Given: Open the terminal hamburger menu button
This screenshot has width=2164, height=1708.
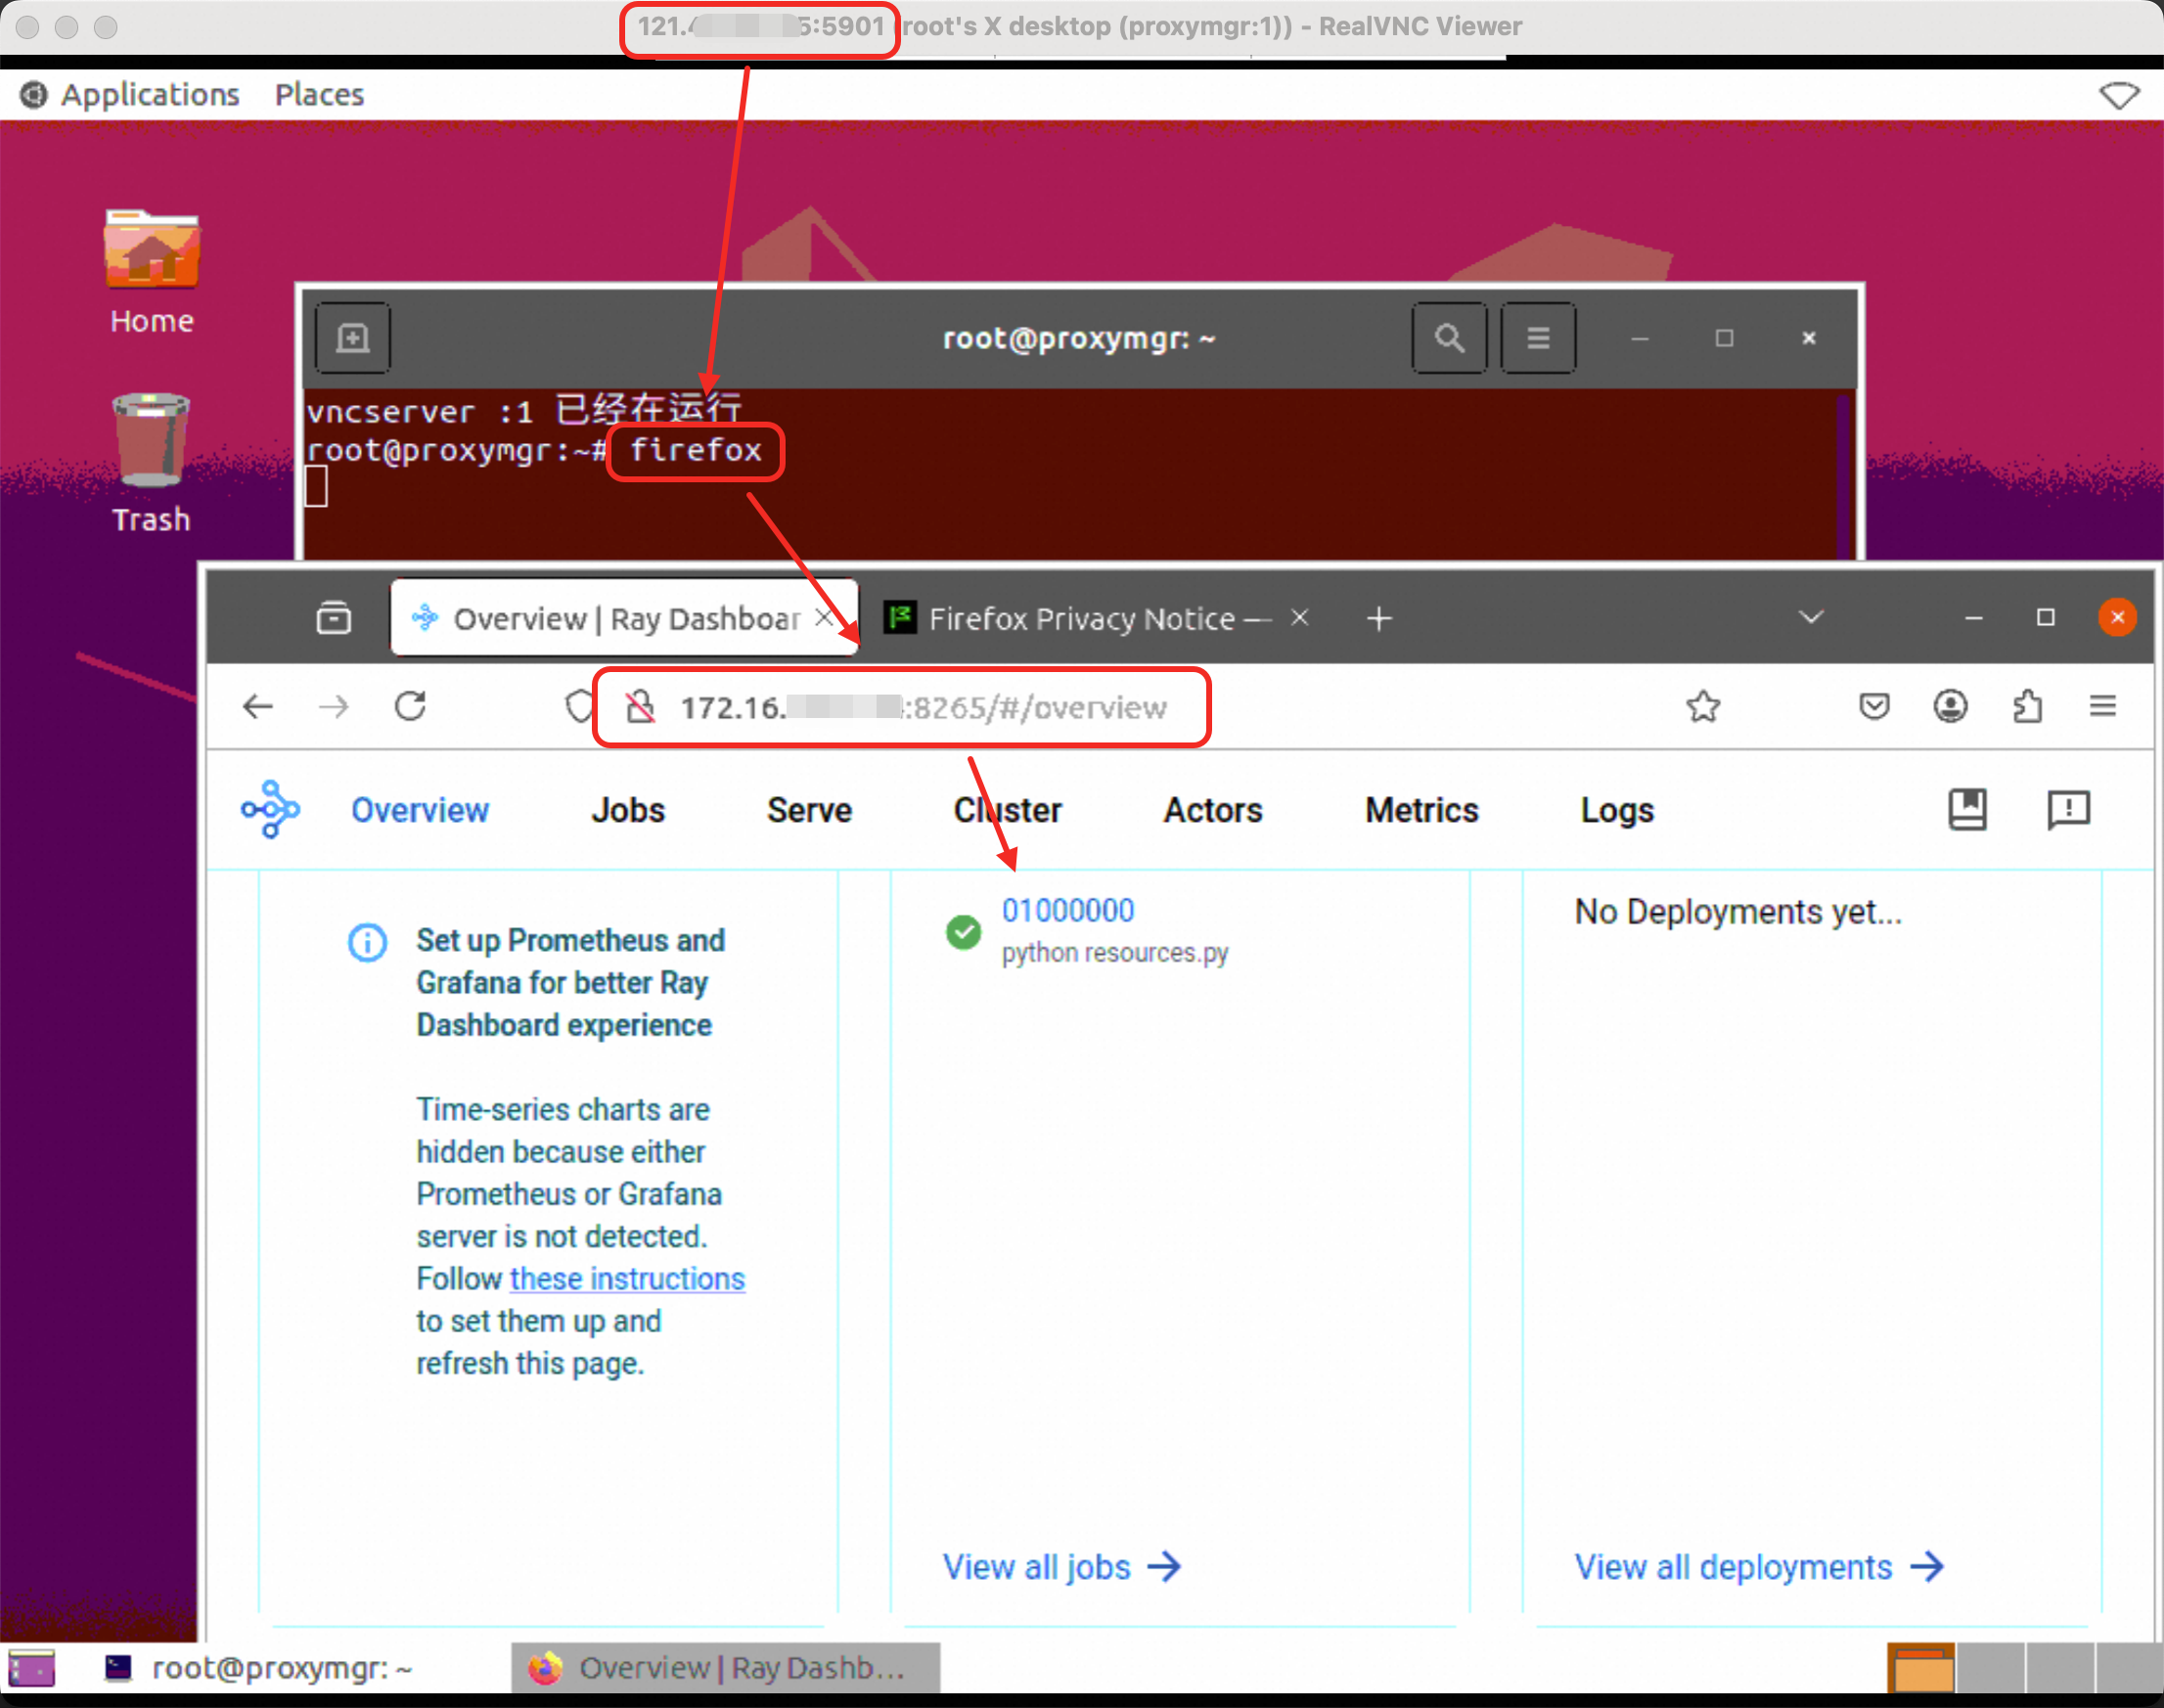Looking at the screenshot, I should click(x=1538, y=338).
